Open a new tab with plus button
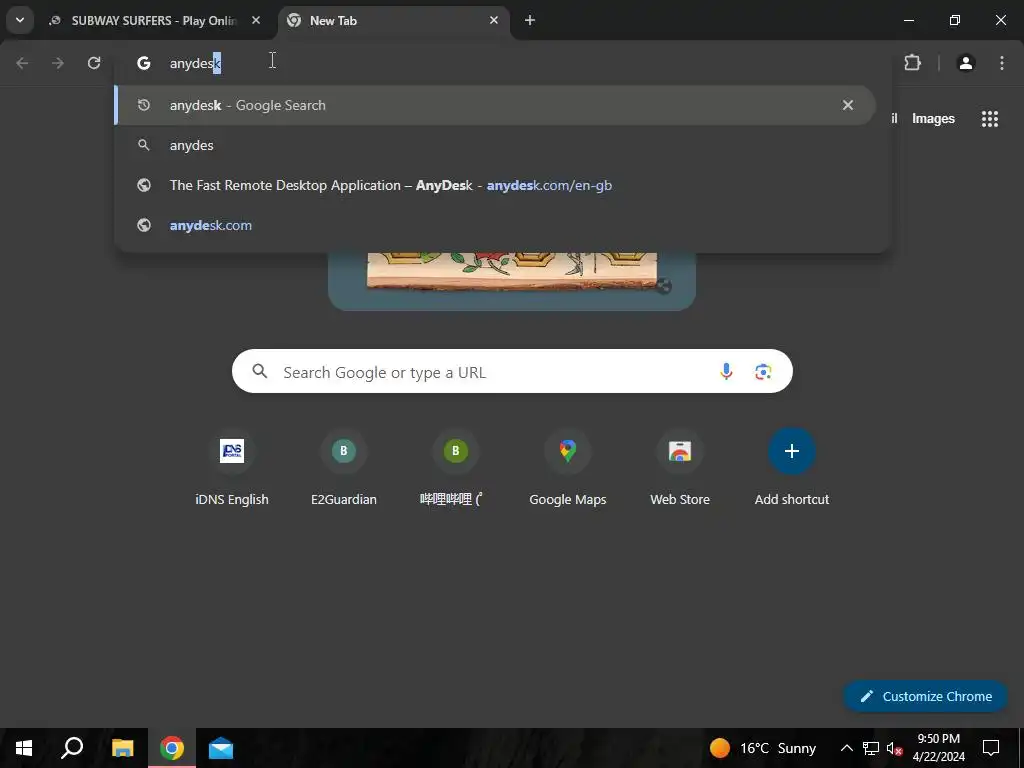 coord(530,20)
